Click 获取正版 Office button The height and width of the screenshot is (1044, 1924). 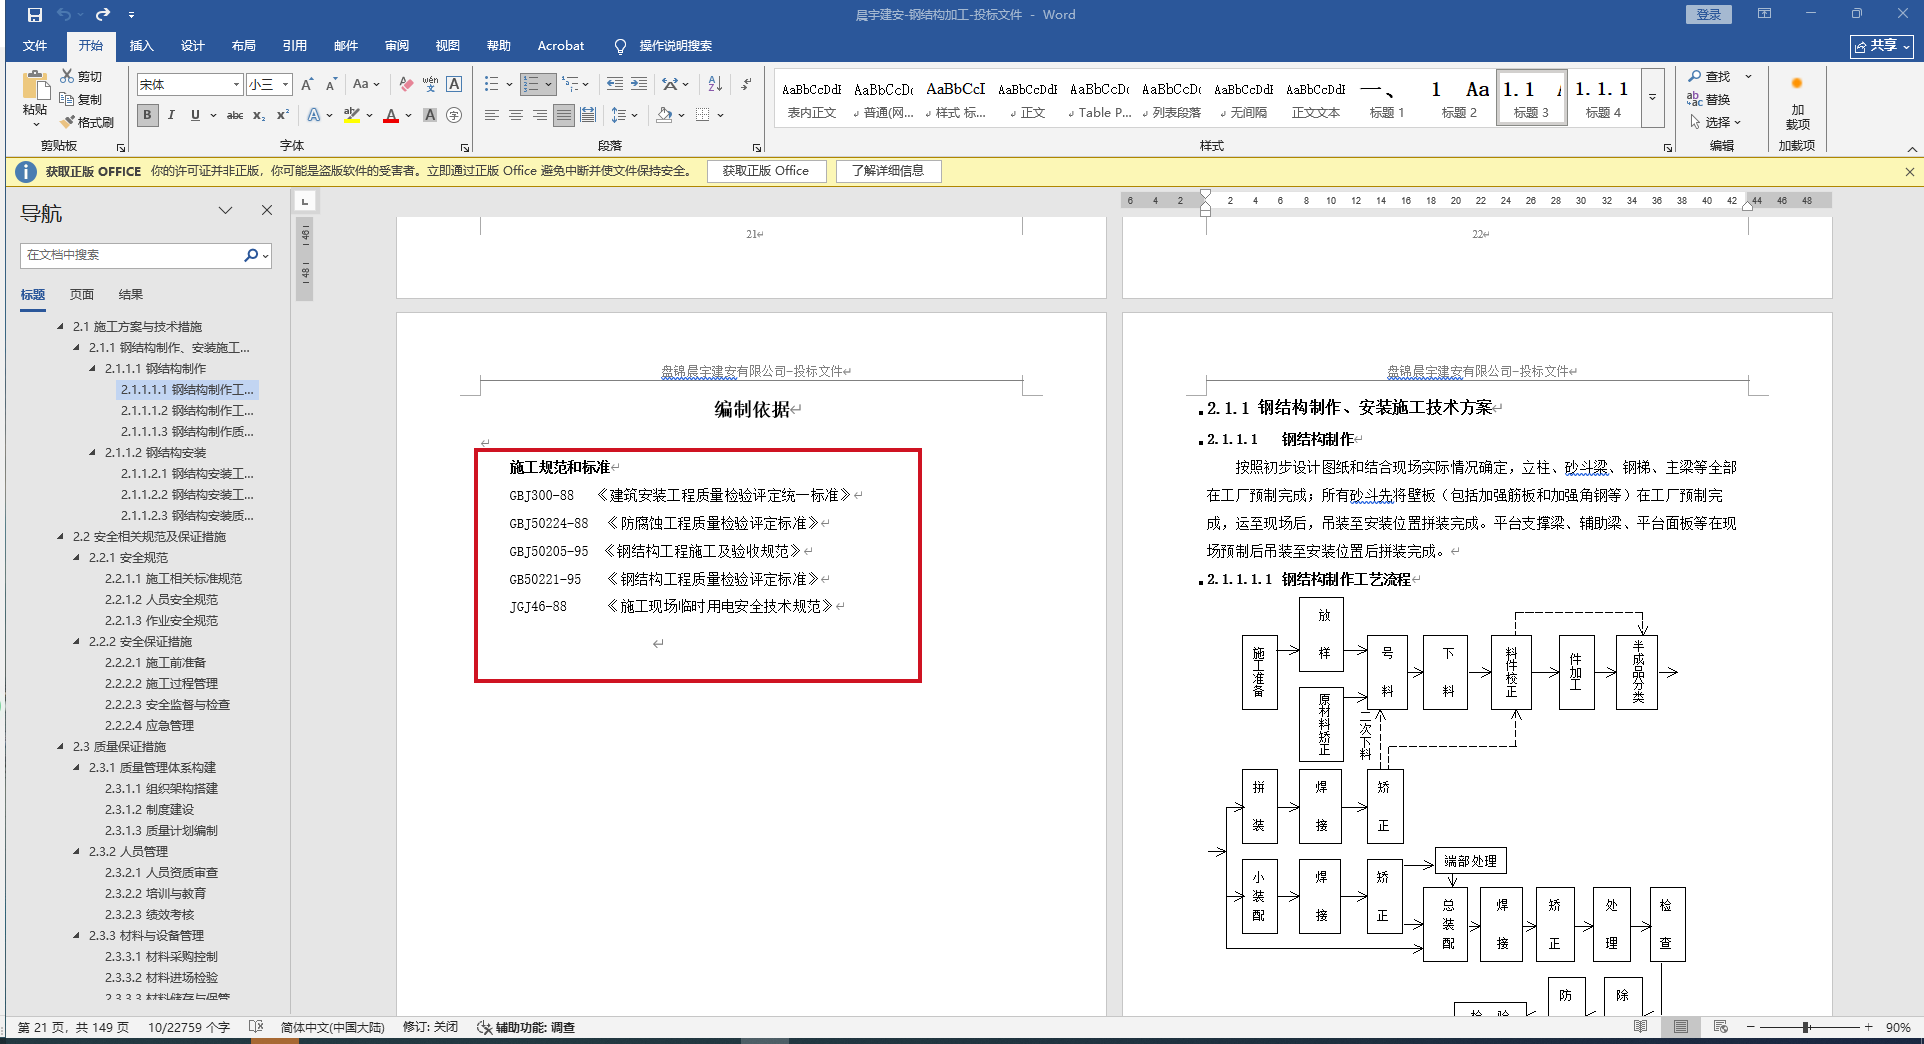pos(766,171)
